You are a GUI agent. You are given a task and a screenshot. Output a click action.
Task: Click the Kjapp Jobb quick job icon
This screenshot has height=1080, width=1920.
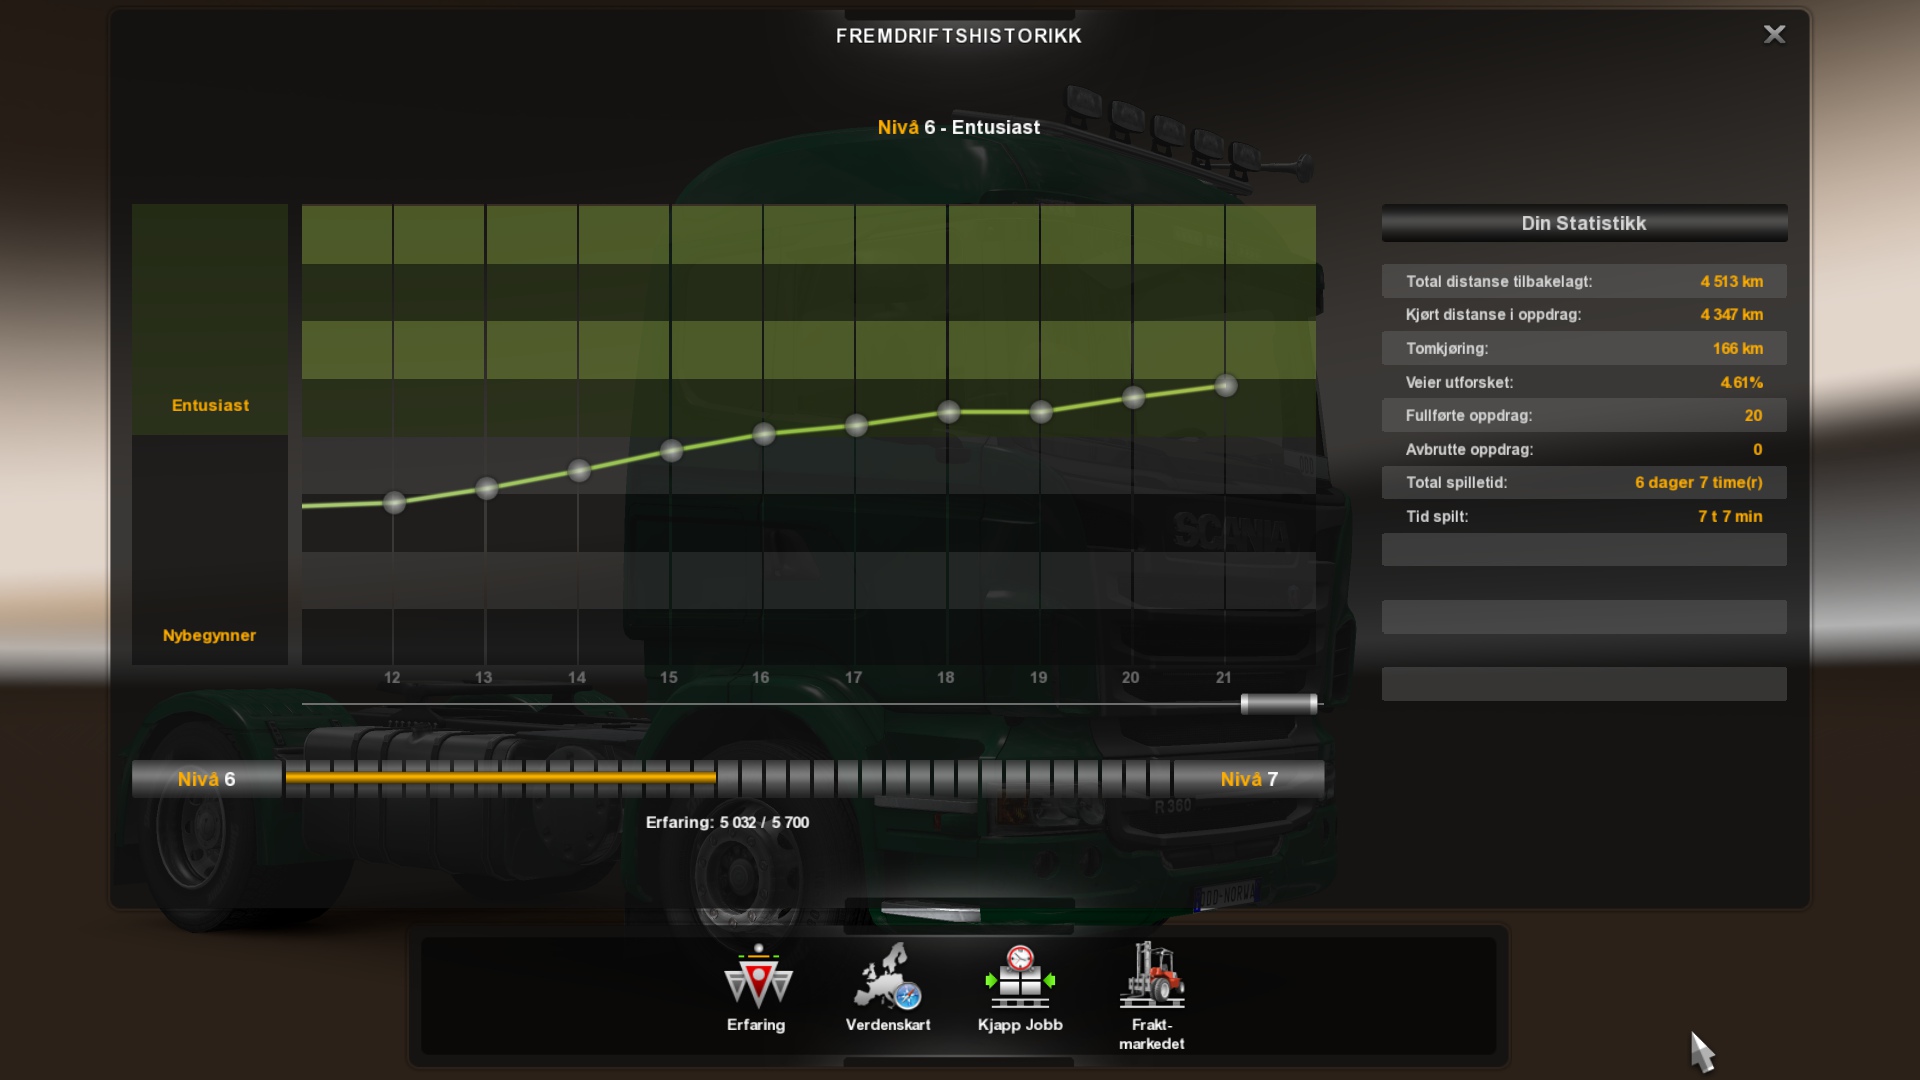pyautogui.click(x=1019, y=978)
